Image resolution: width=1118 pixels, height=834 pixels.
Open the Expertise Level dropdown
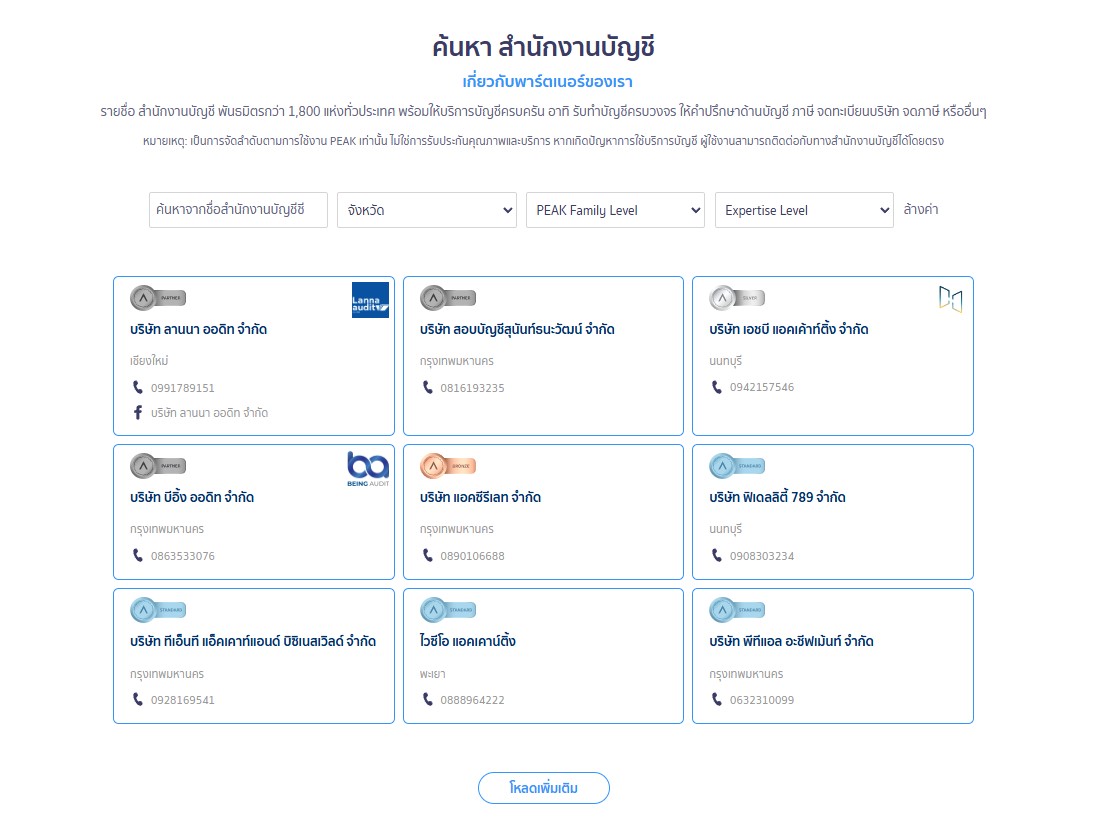click(804, 210)
